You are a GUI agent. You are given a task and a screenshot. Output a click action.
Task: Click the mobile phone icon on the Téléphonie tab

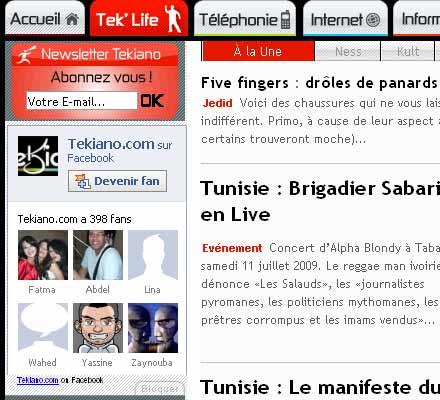(x=285, y=20)
